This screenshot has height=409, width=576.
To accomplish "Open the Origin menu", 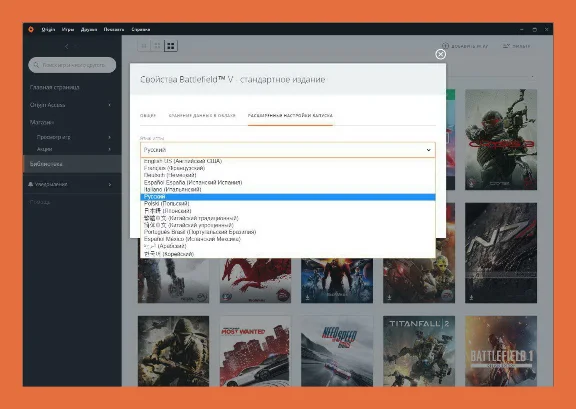I will (x=48, y=29).
